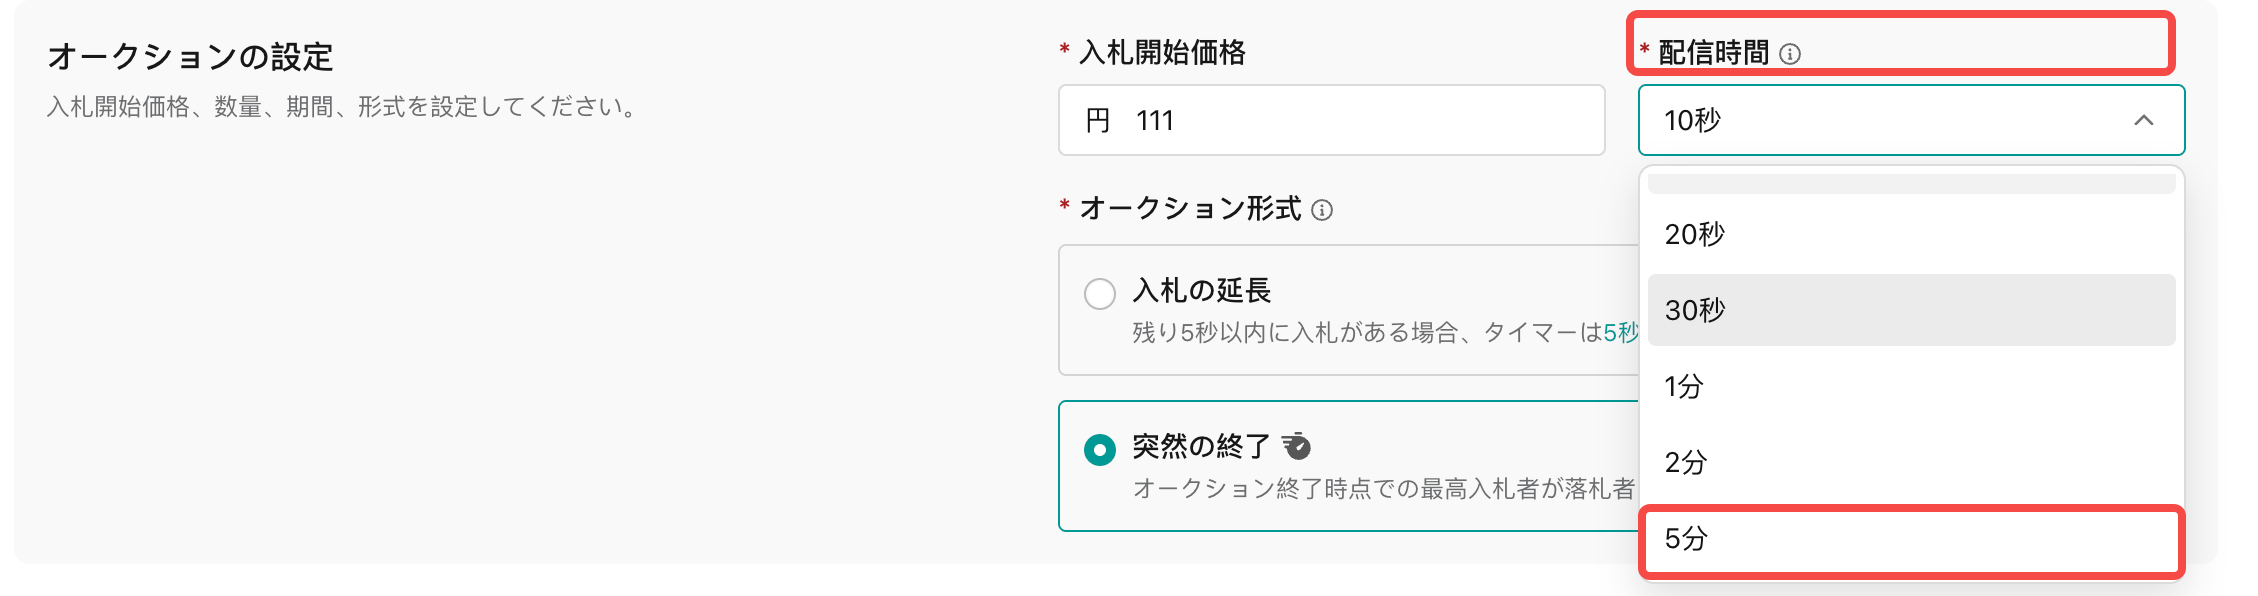This screenshot has width=2258, height=596.
Task: Select the 突然の終了 radio button
Action: point(1100,450)
